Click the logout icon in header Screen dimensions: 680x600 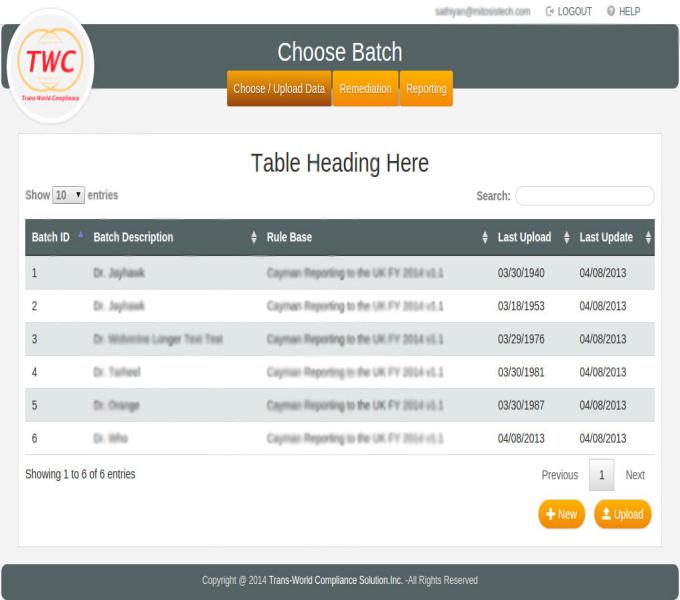(551, 11)
